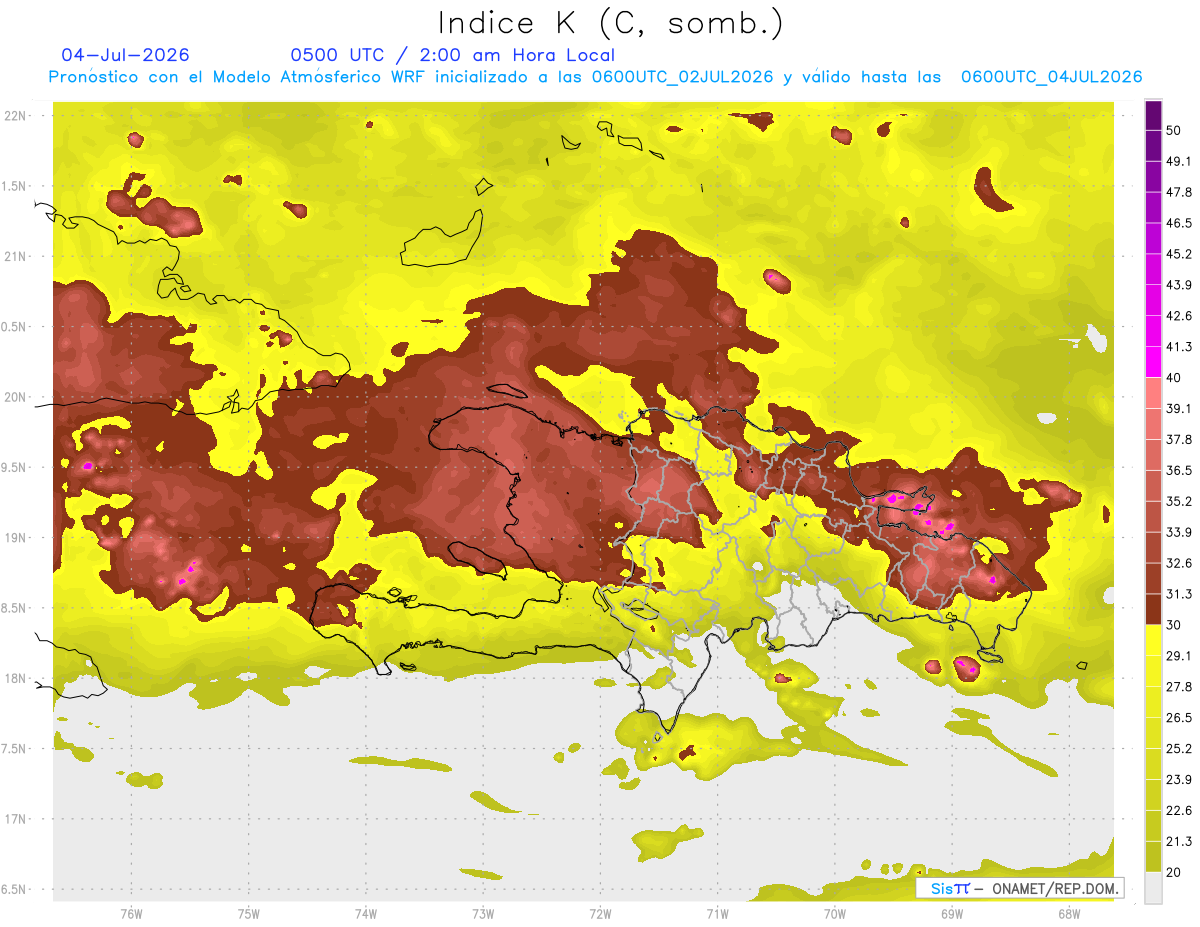Screen dimensions: 1200x927
Task: Click the 73W longitude label
Action: (x=483, y=913)
